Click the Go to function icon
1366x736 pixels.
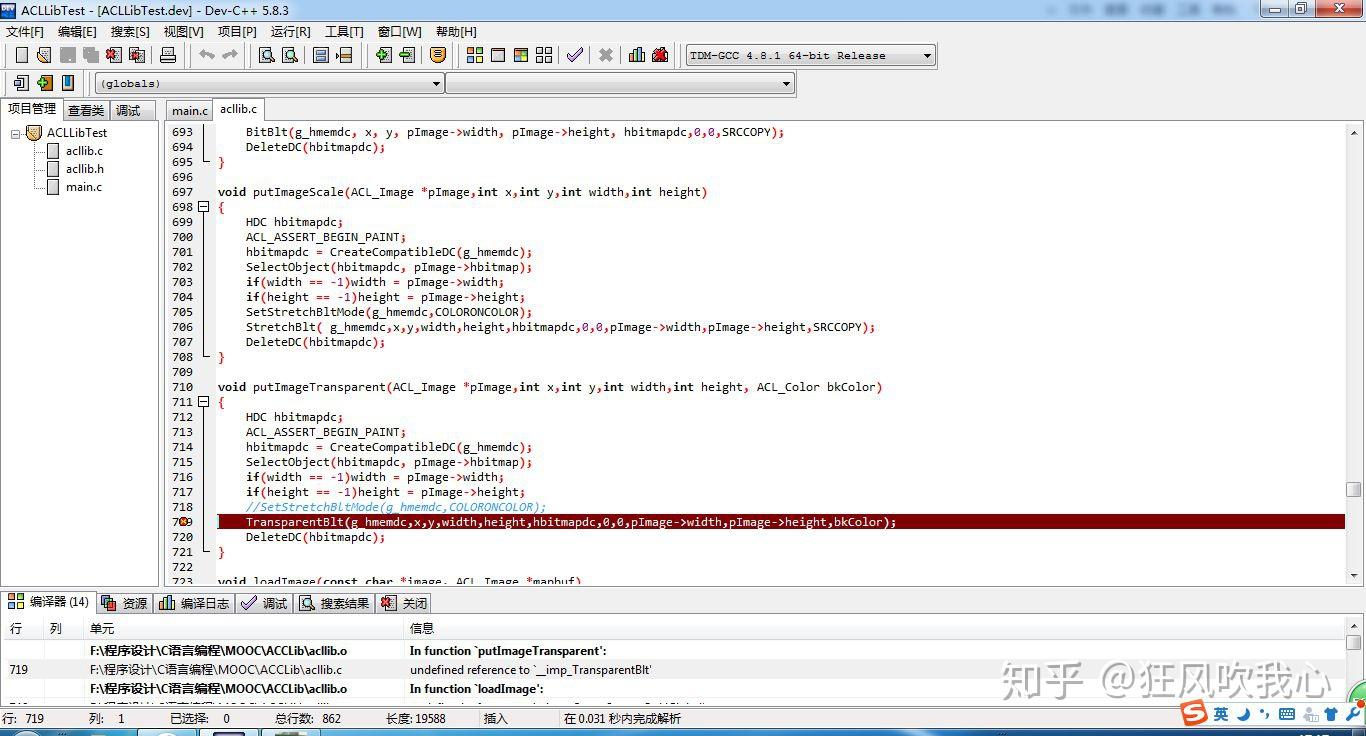pyautogui.click(x=321, y=55)
